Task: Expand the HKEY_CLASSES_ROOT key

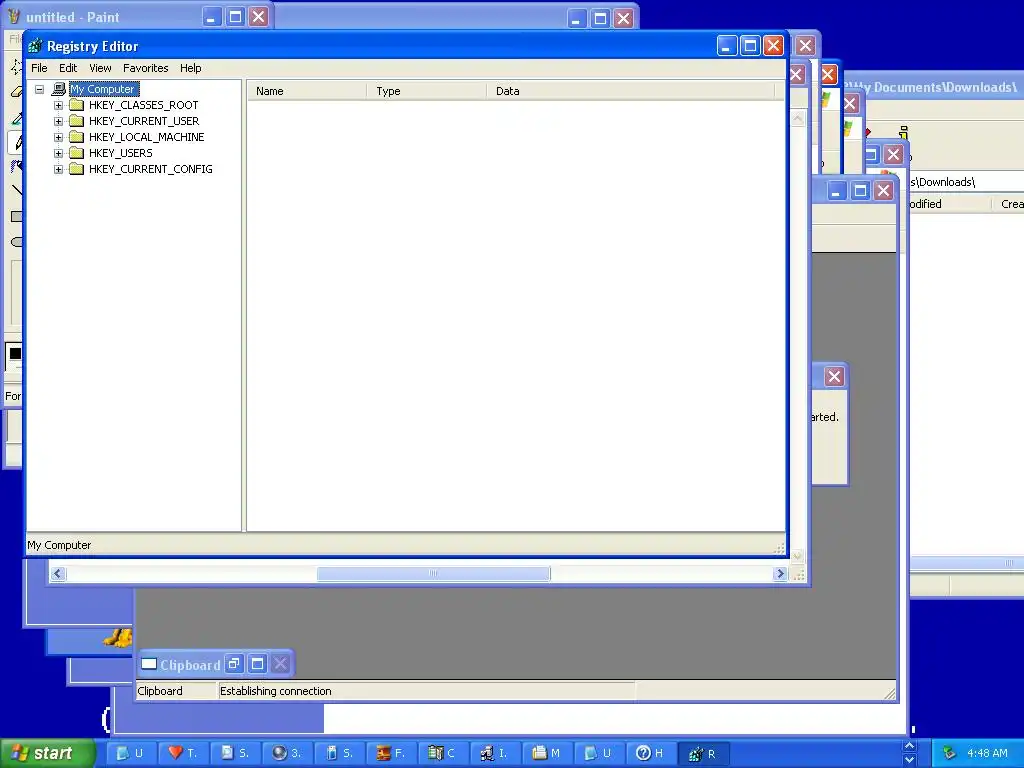Action: click(58, 105)
